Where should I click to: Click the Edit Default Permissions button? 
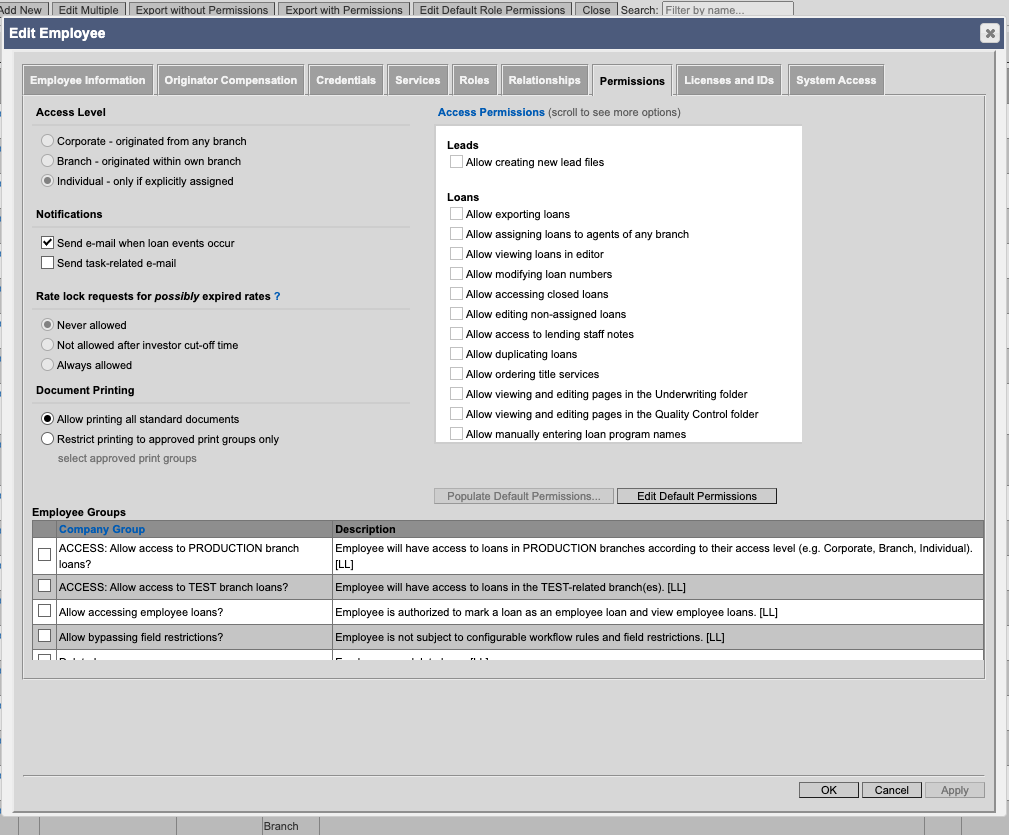coord(697,496)
